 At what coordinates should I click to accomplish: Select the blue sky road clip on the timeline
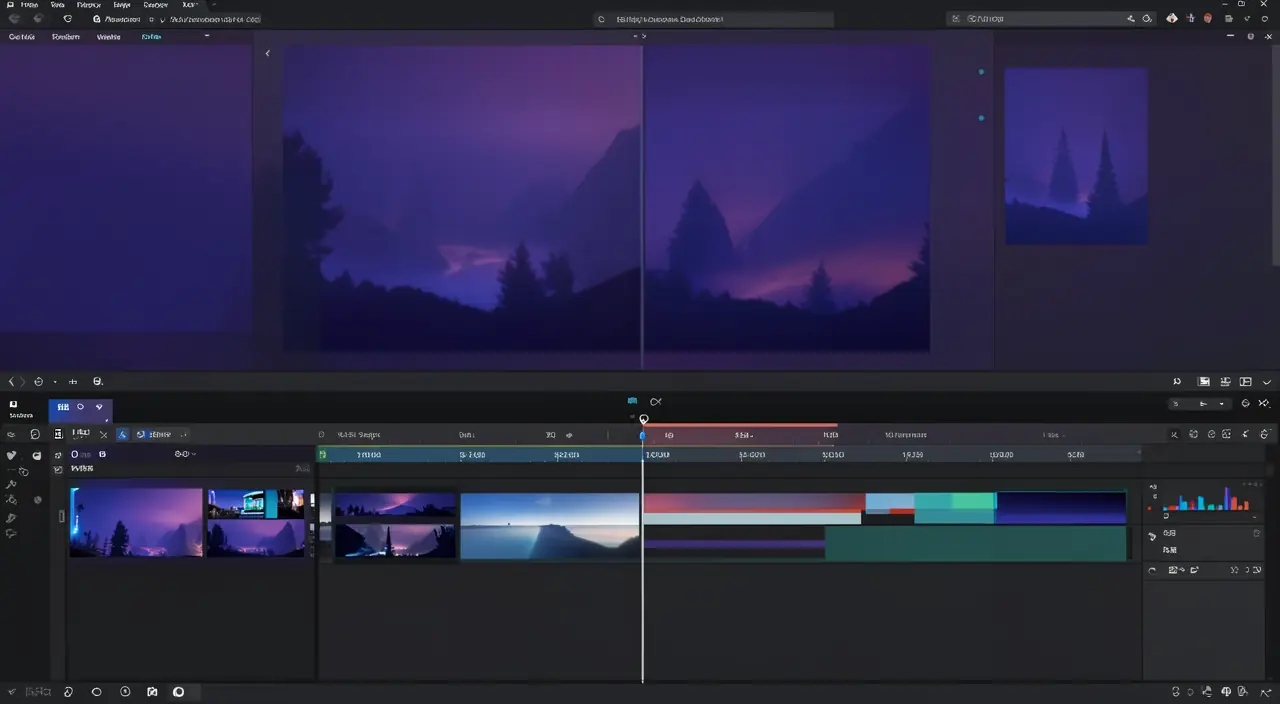pyautogui.click(x=549, y=526)
